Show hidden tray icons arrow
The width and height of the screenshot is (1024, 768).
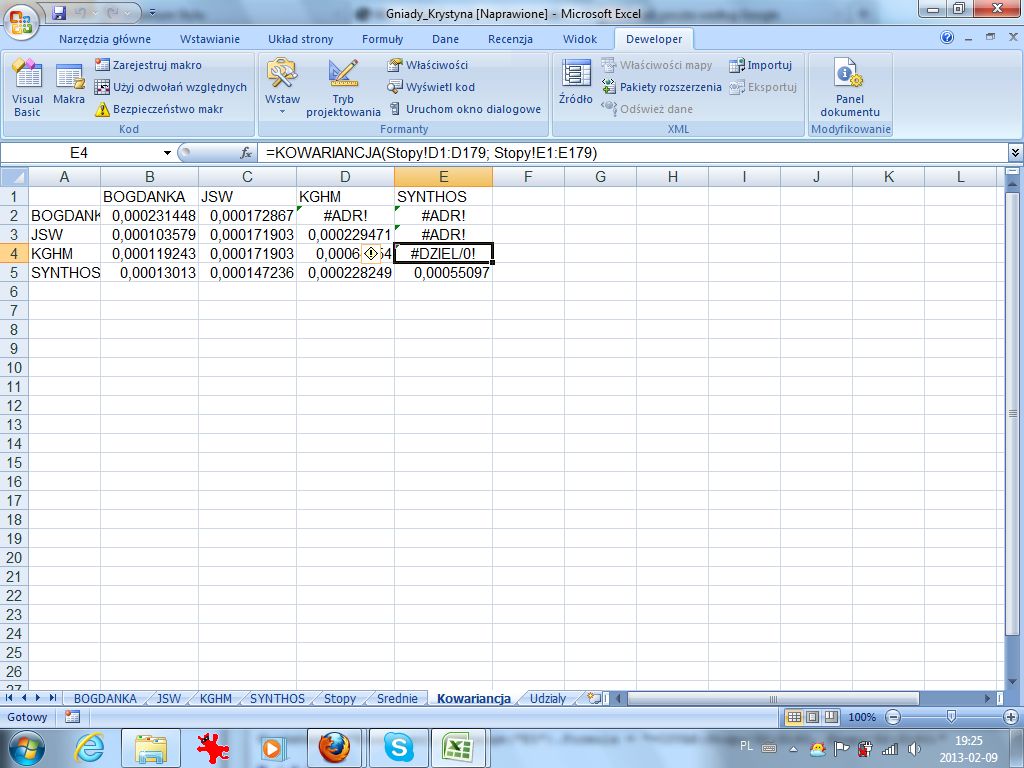(x=793, y=749)
